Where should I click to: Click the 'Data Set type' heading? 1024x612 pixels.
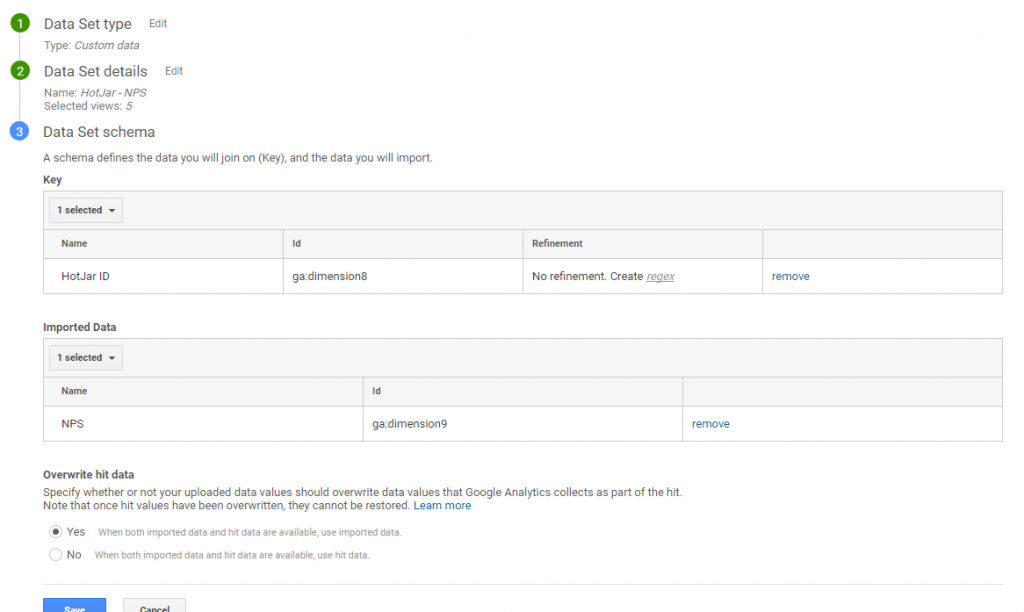click(88, 24)
